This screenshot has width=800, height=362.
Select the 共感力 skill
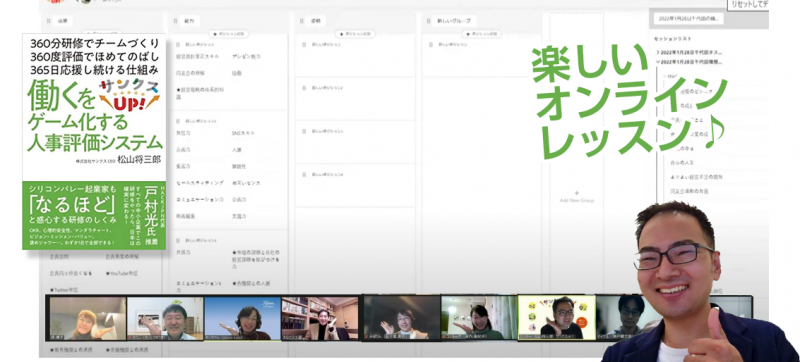[183, 252]
